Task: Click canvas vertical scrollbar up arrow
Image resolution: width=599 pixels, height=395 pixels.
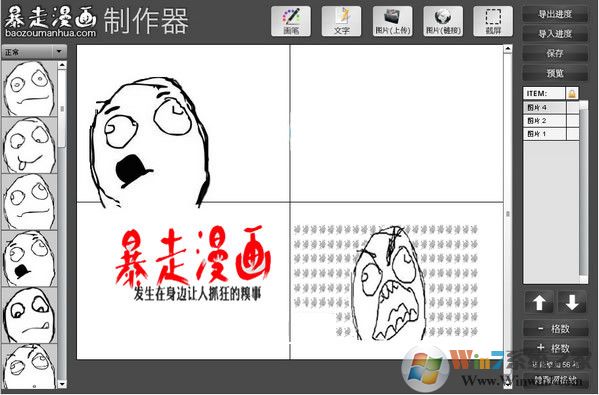Action: pyautogui.click(x=508, y=49)
